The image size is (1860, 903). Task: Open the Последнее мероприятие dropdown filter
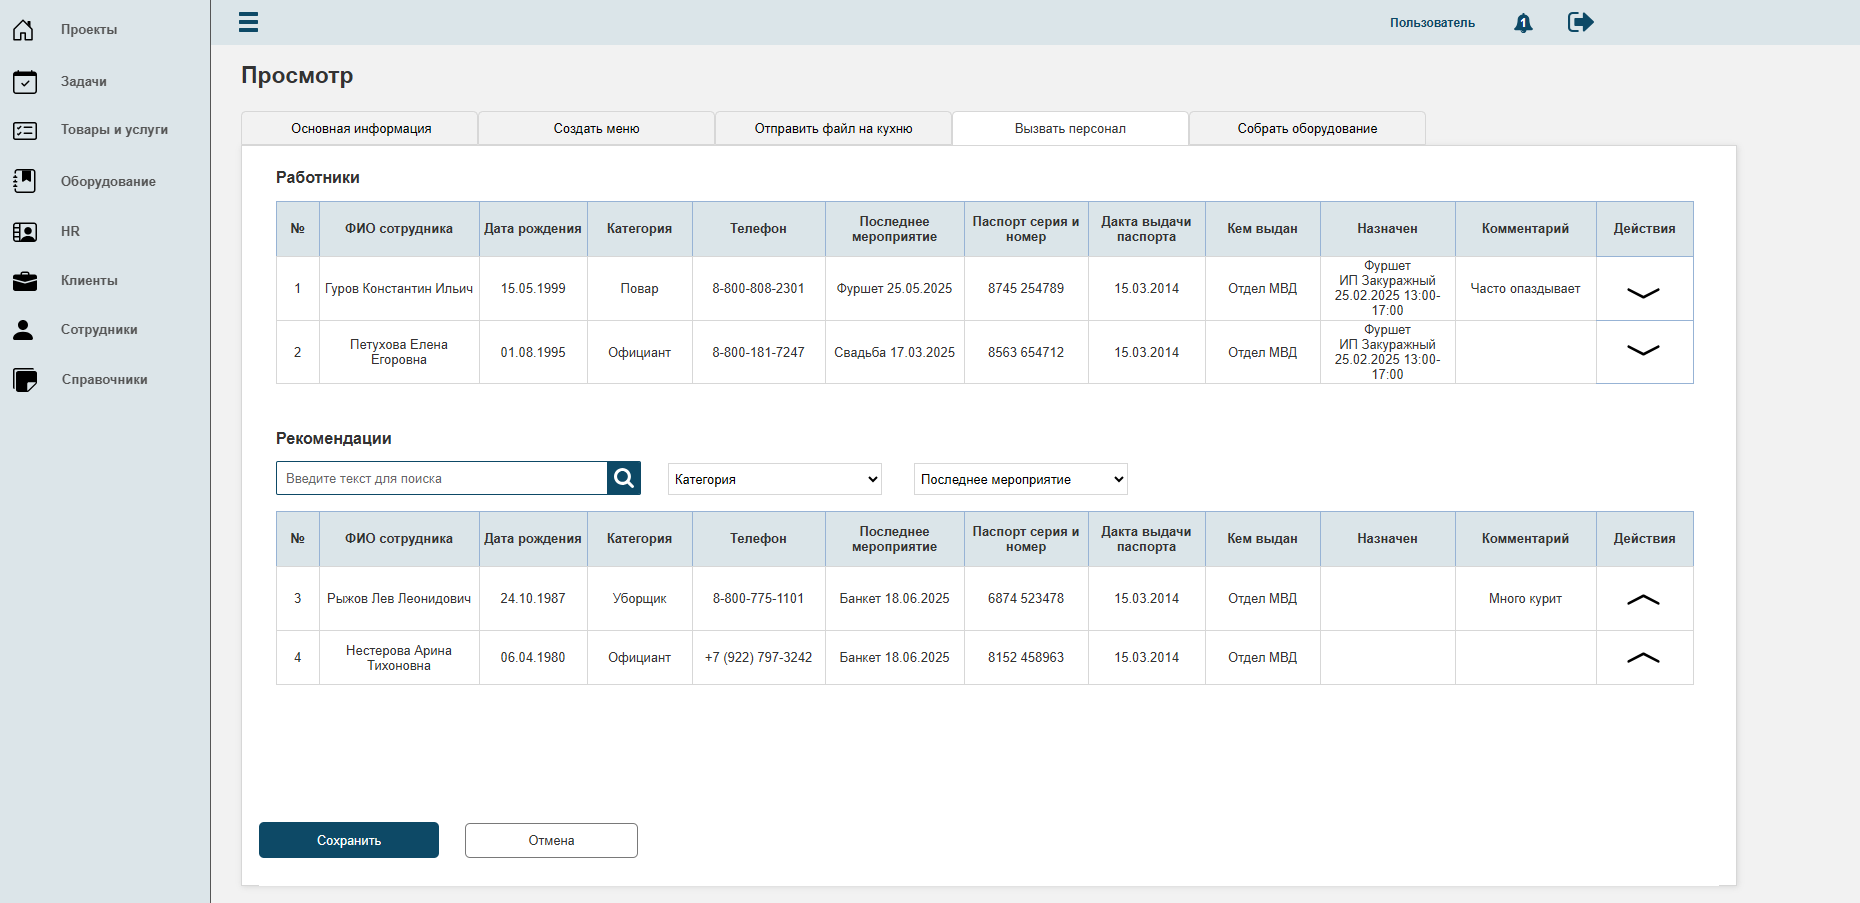[1021, 479]
